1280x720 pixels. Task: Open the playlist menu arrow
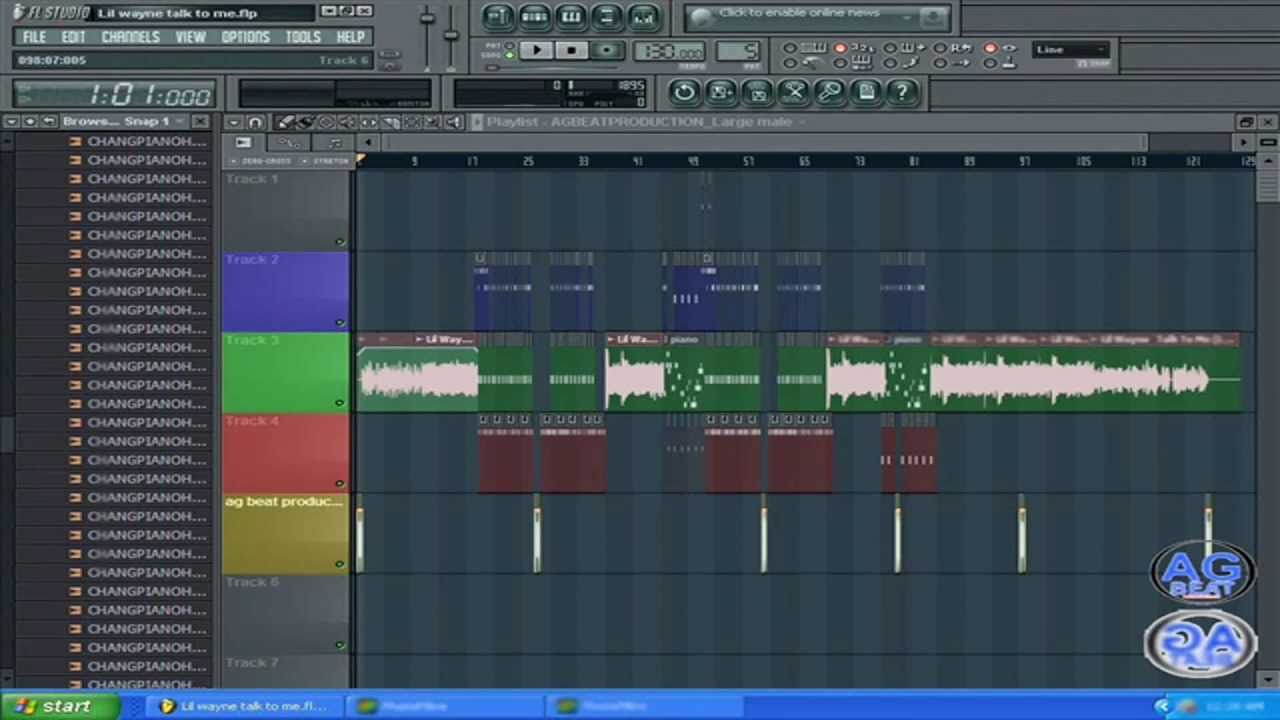233,122
